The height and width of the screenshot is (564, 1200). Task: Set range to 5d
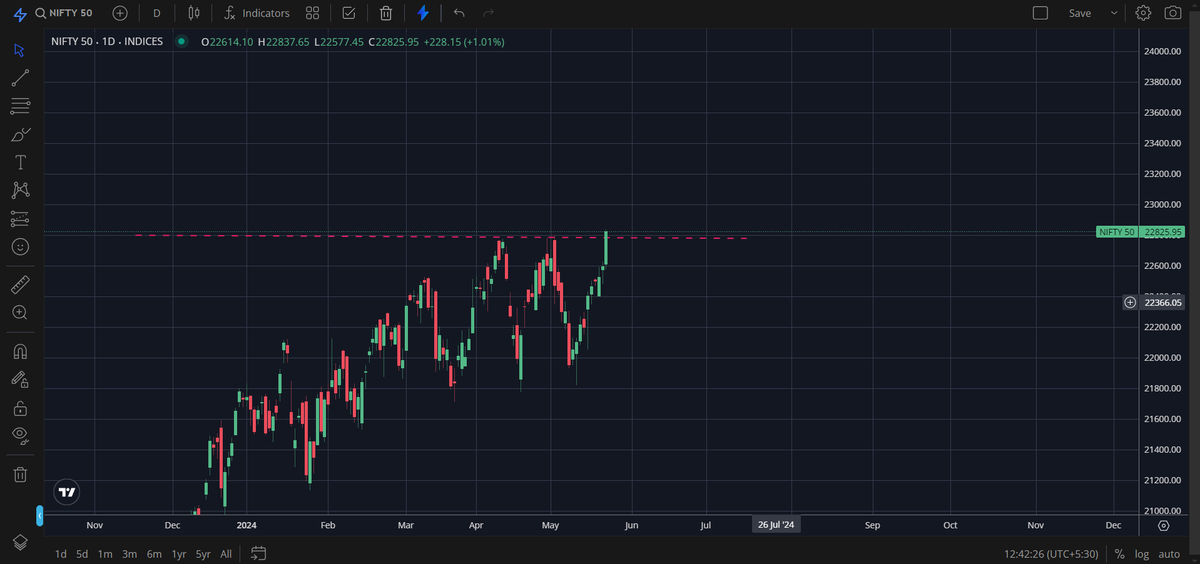point(82,554)
